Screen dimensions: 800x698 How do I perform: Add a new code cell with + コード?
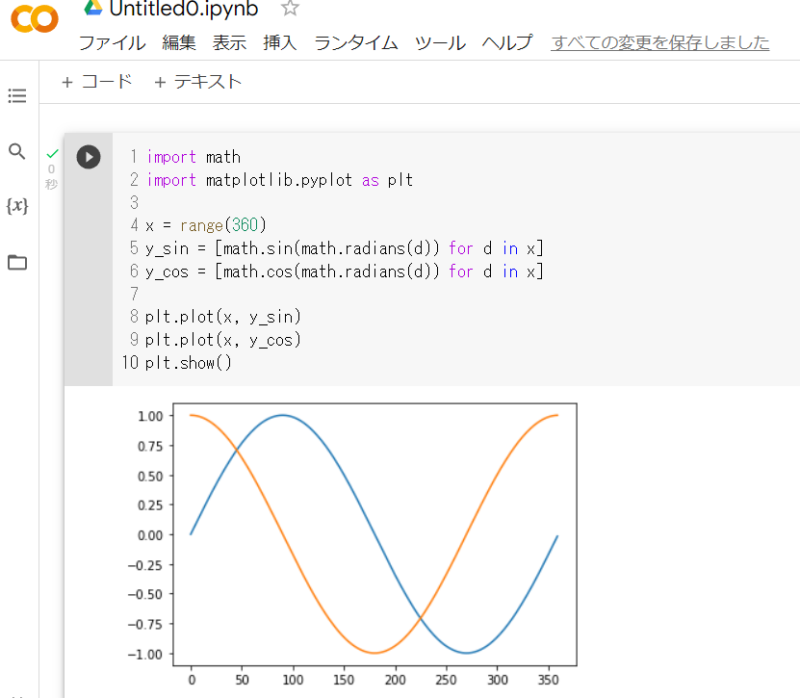point(97,82)
